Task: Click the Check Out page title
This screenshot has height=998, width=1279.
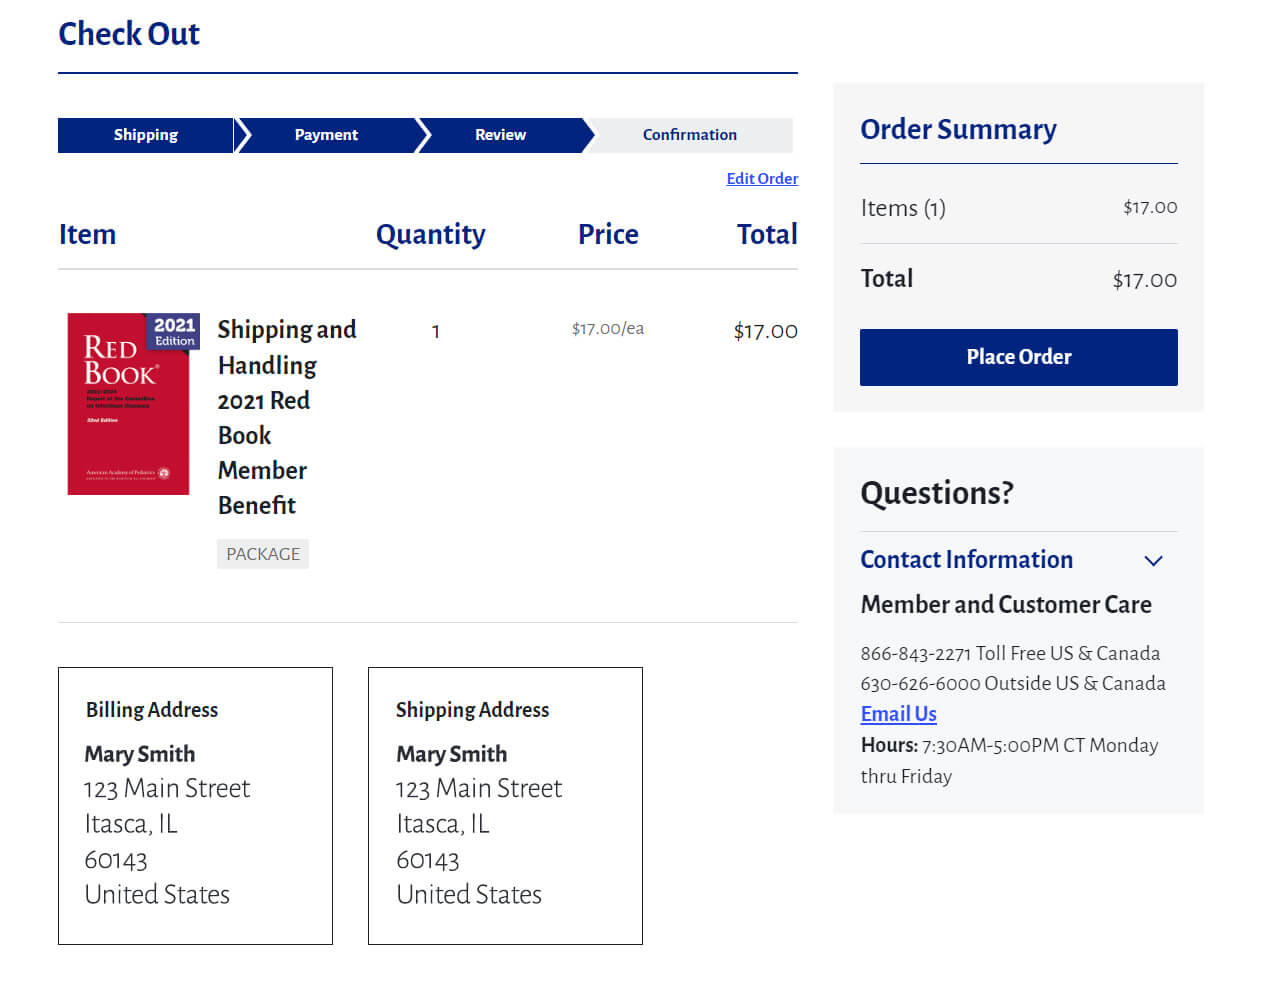Action: [129, 34]
